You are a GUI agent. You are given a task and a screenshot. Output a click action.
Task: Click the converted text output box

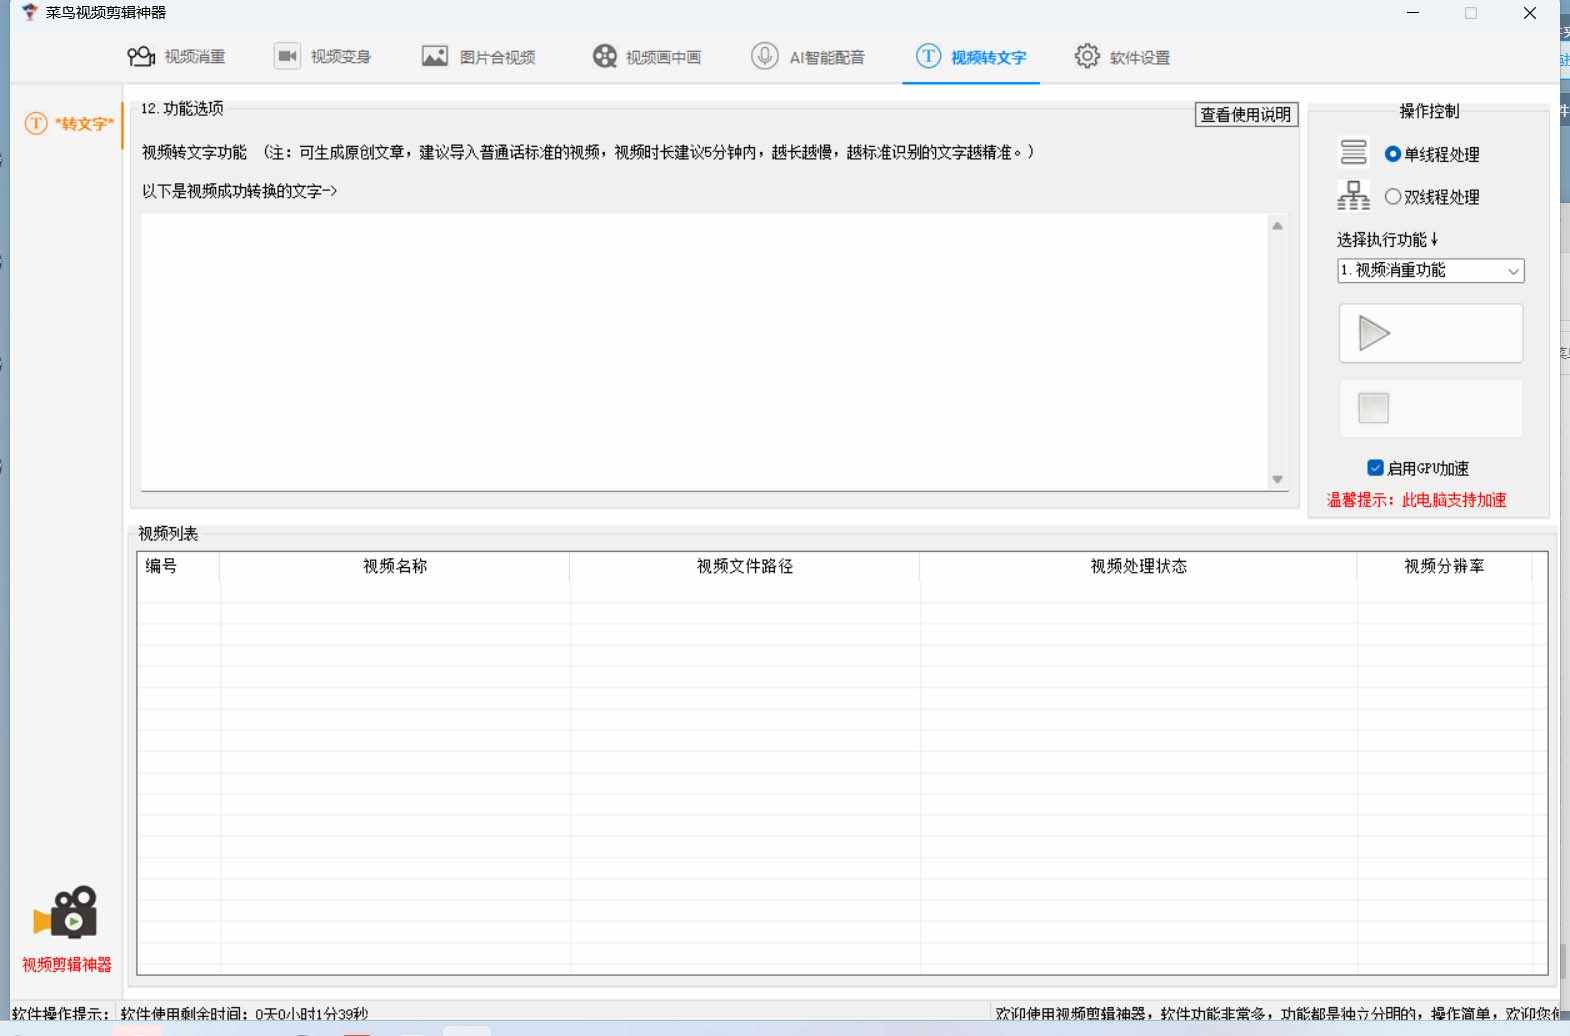(x=704, y=352)
